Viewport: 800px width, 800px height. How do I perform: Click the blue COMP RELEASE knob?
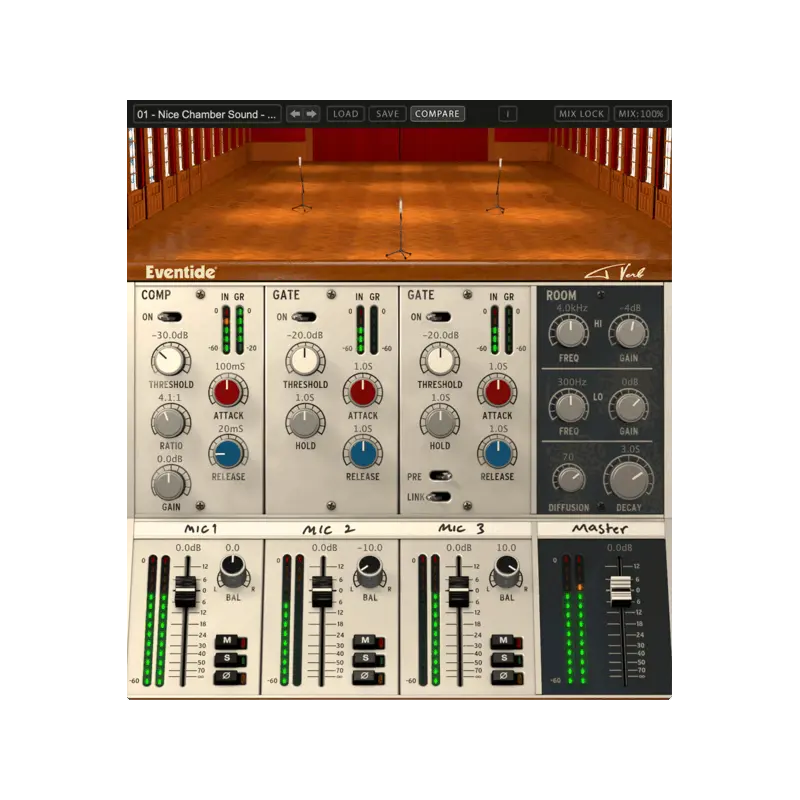pyautogui.click(x=228, y=453)
